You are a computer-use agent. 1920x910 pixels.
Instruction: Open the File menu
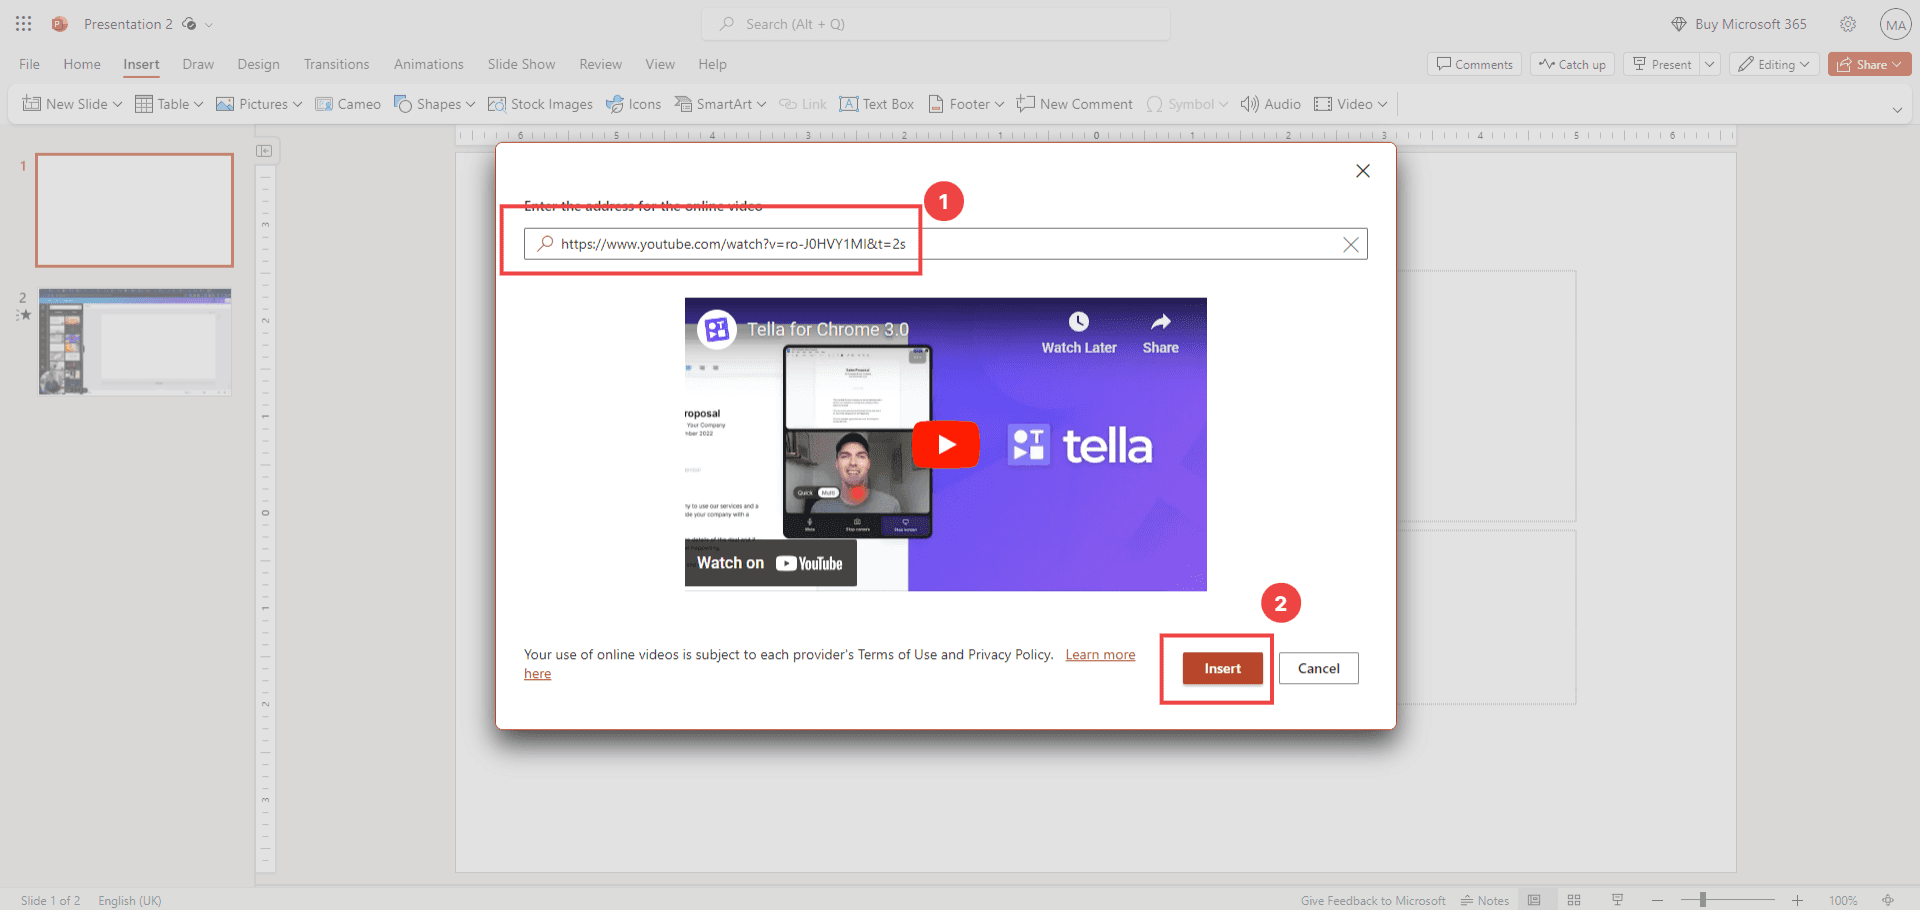click(x=30, y=64)
